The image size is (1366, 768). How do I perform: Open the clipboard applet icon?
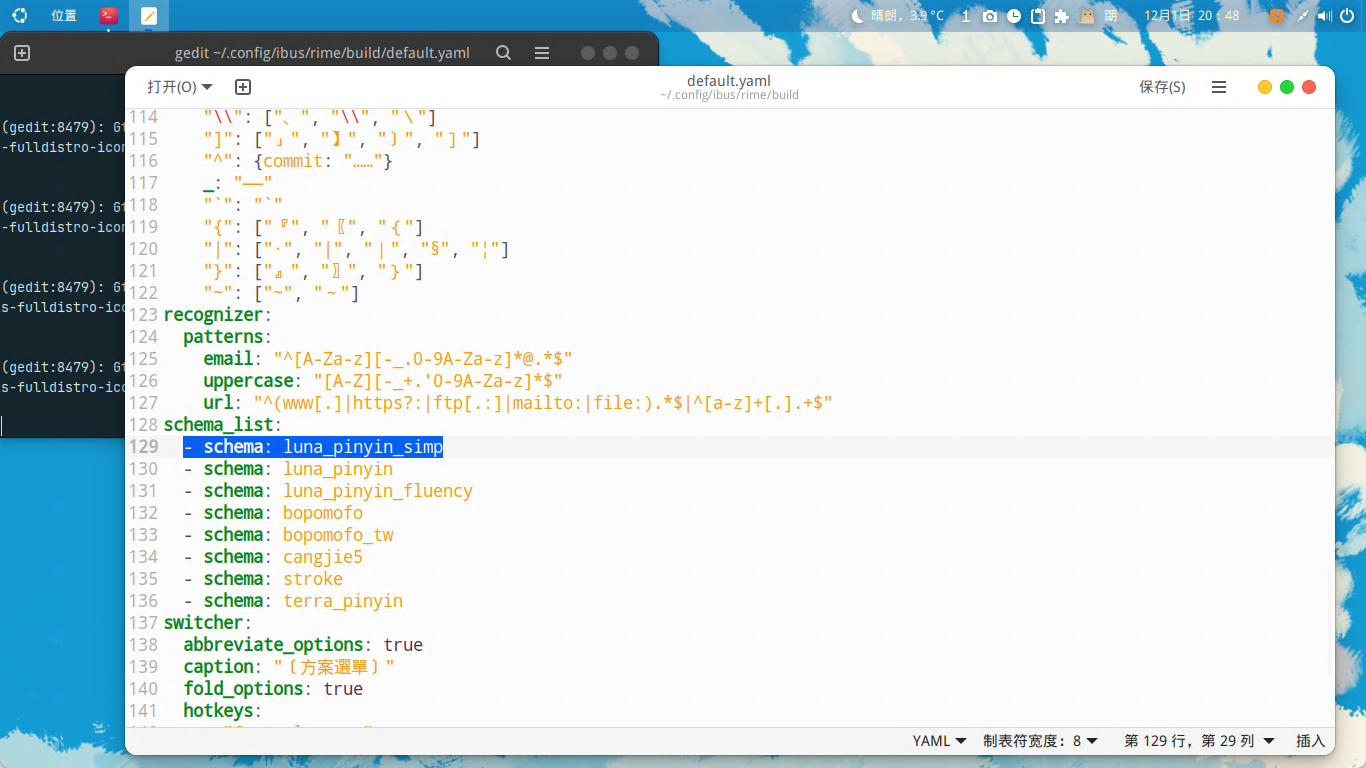click(x=1038, y=15)
